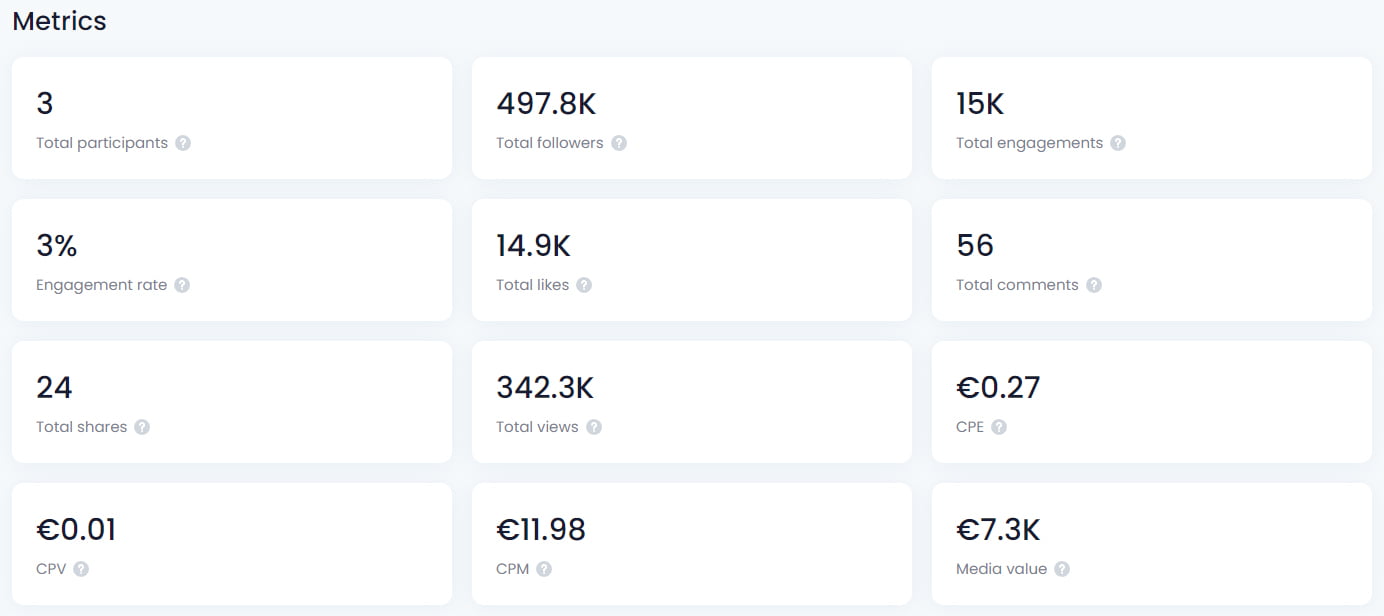Click help icon beside Total likes
The width and height of the screenshot is (1384, 616).
pos(584,285)
